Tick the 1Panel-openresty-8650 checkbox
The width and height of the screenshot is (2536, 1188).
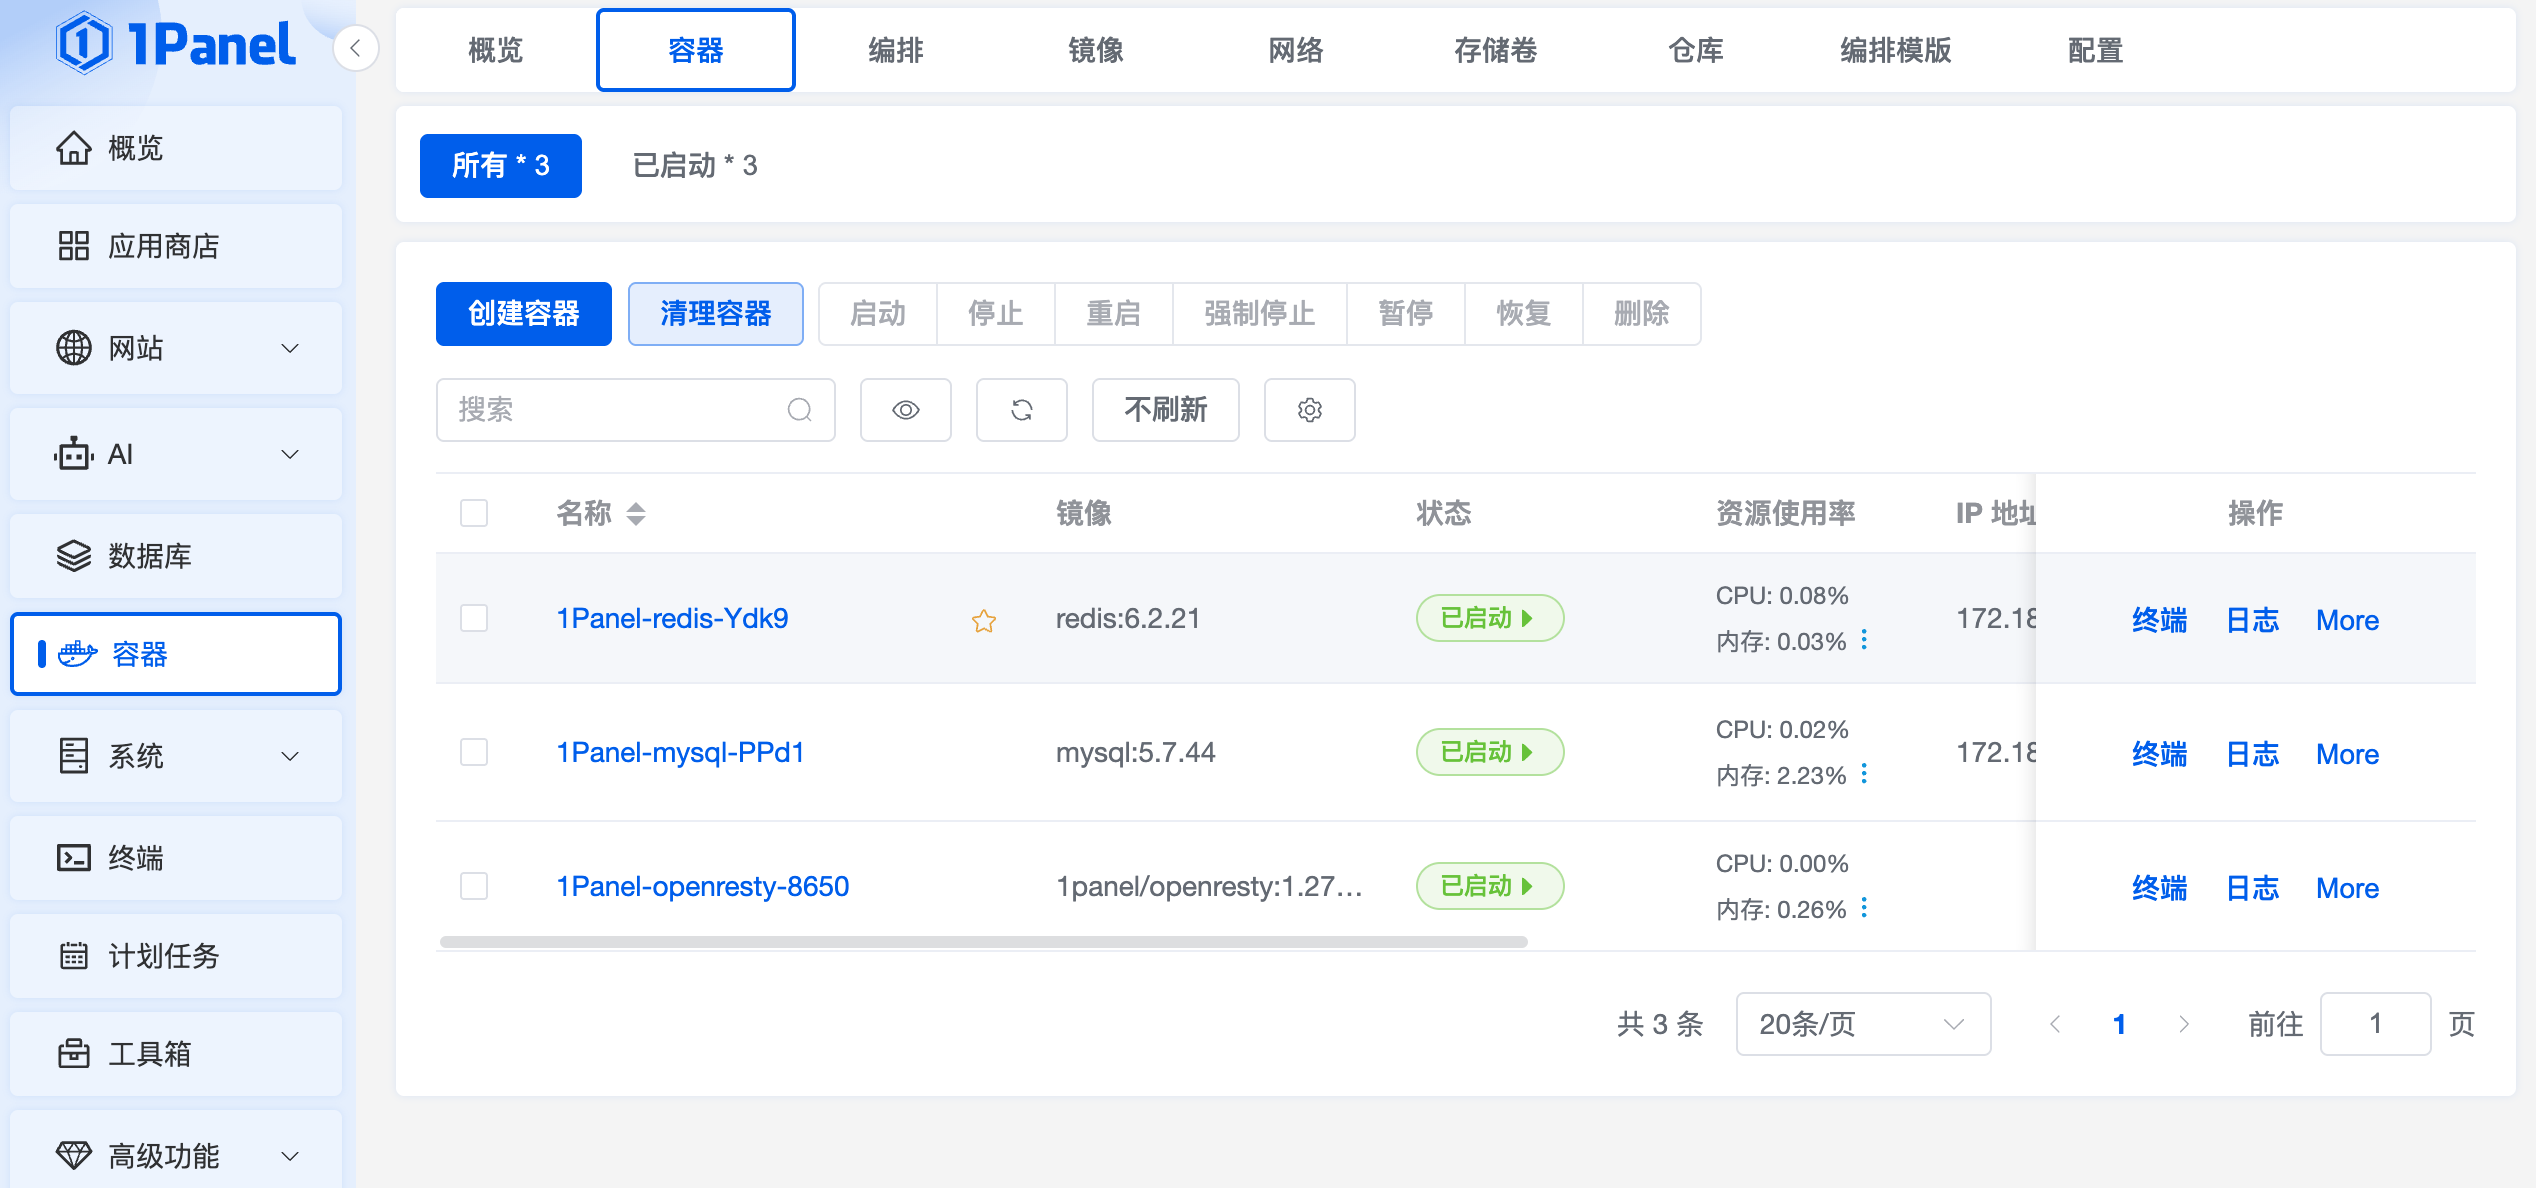[474, 886]
